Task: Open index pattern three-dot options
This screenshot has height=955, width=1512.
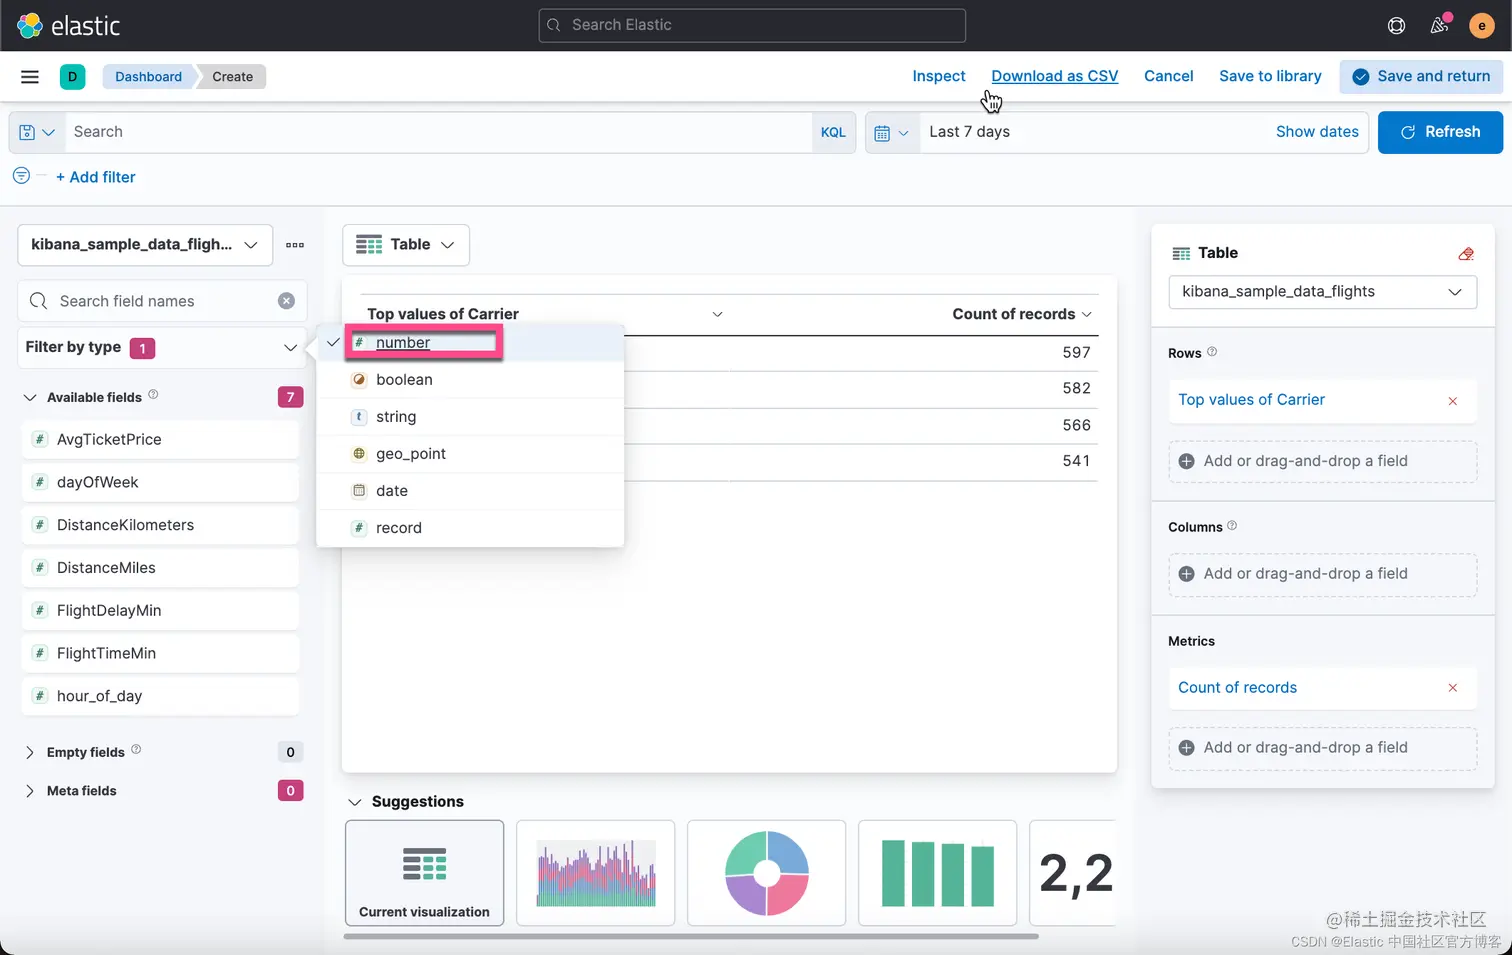Action: [x=295, y=245]
